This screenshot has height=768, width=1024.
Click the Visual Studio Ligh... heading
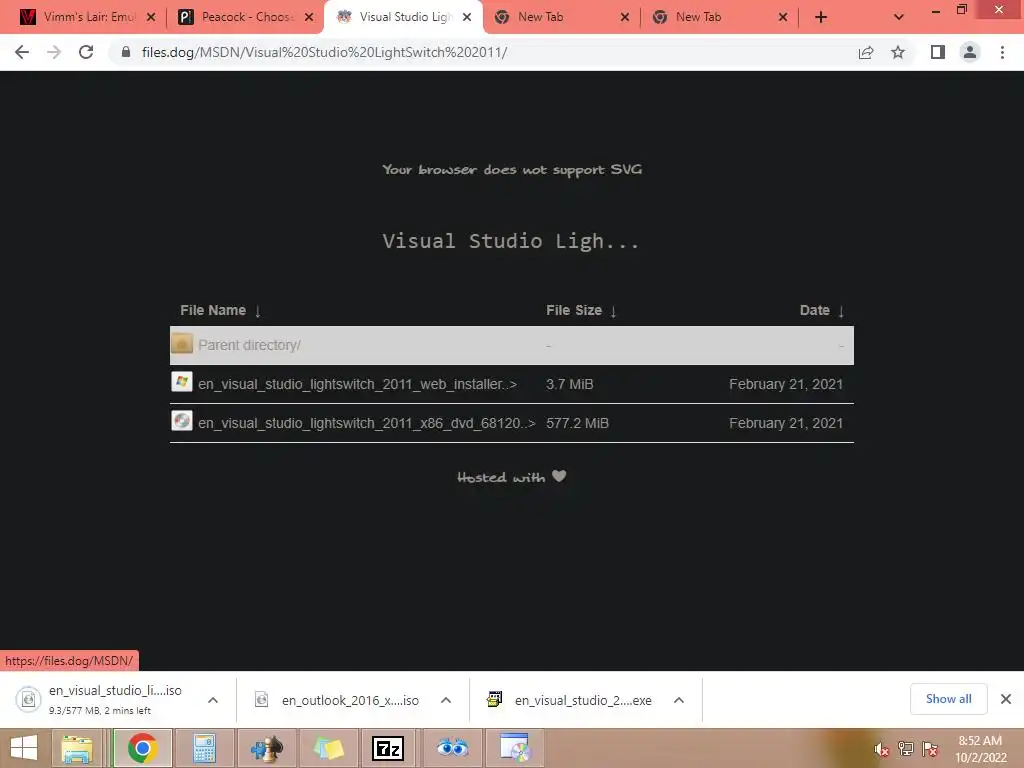[x=511, y=241]
